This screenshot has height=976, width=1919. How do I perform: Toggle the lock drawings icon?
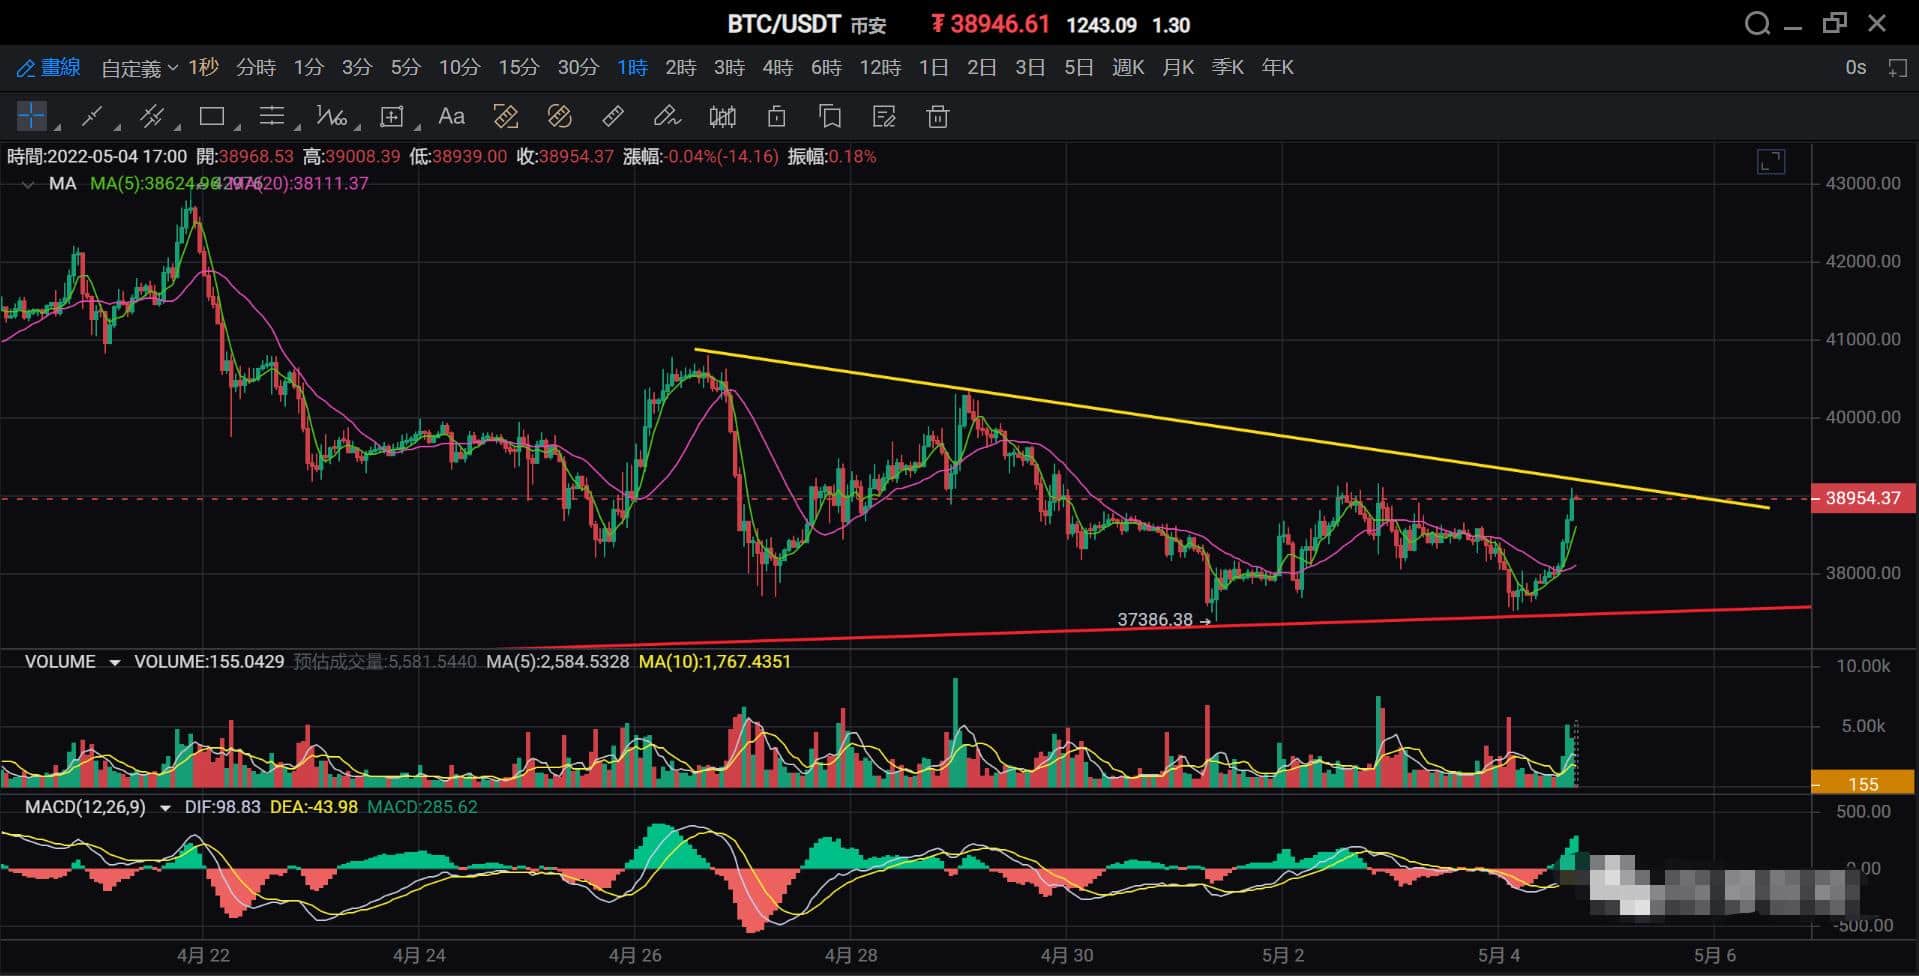776,117
